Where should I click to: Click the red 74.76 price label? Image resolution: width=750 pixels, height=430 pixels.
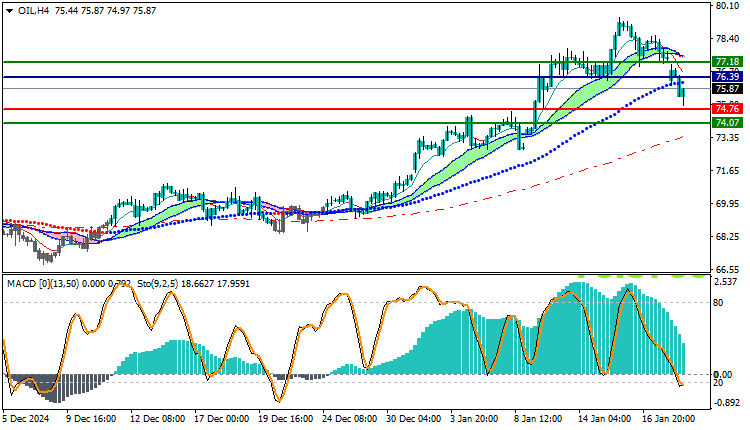728,109
